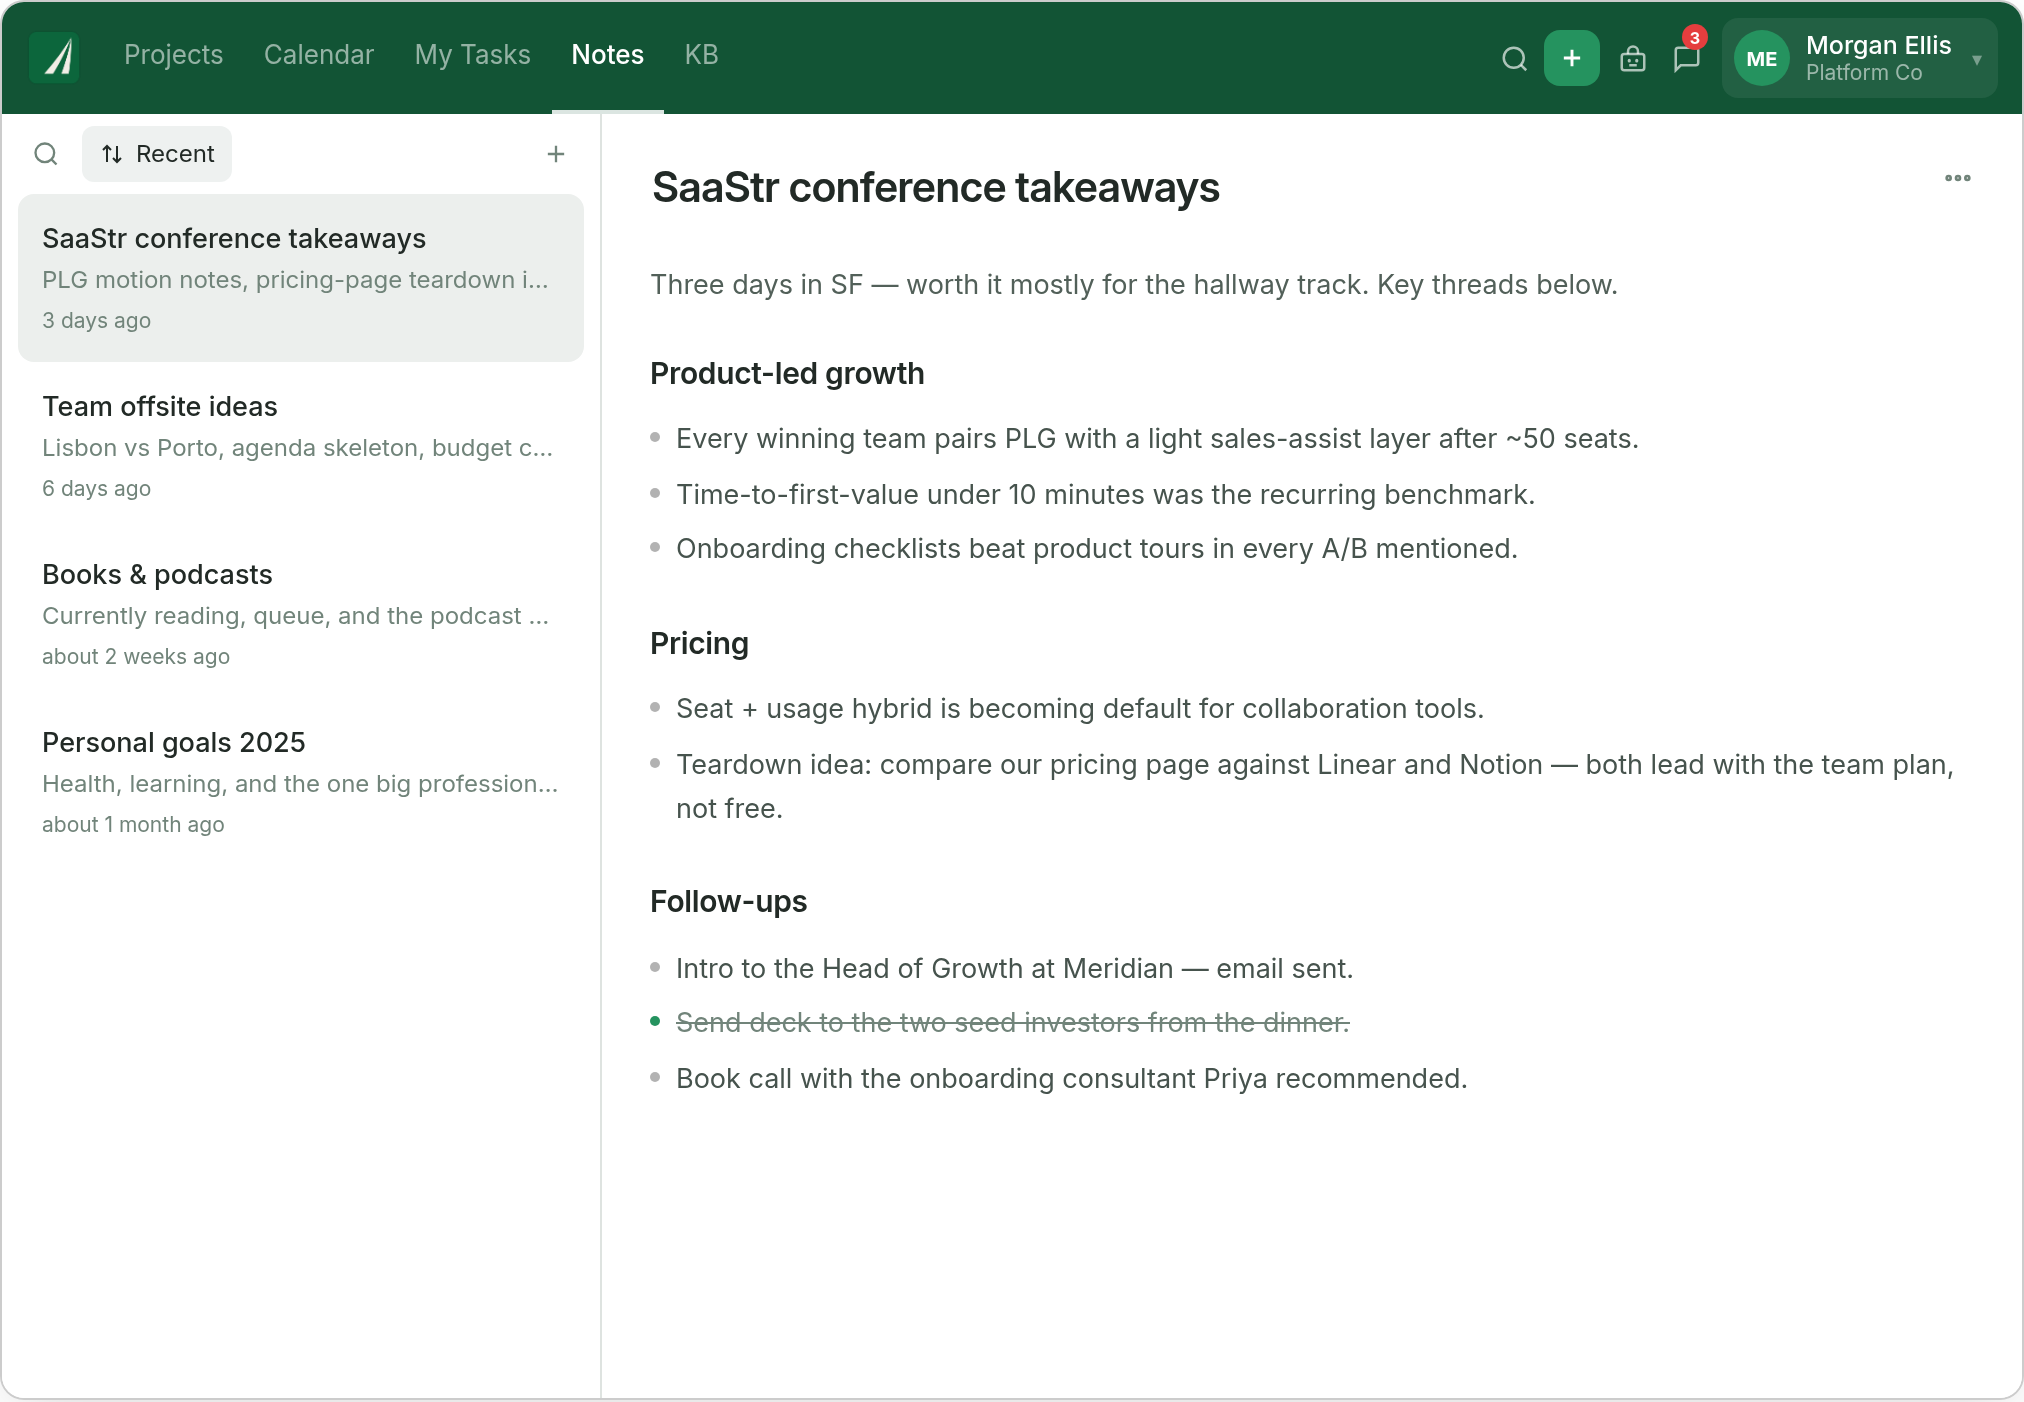Open the robot assistant icon
The image size is (2024, 1402).
(1632, 59)
